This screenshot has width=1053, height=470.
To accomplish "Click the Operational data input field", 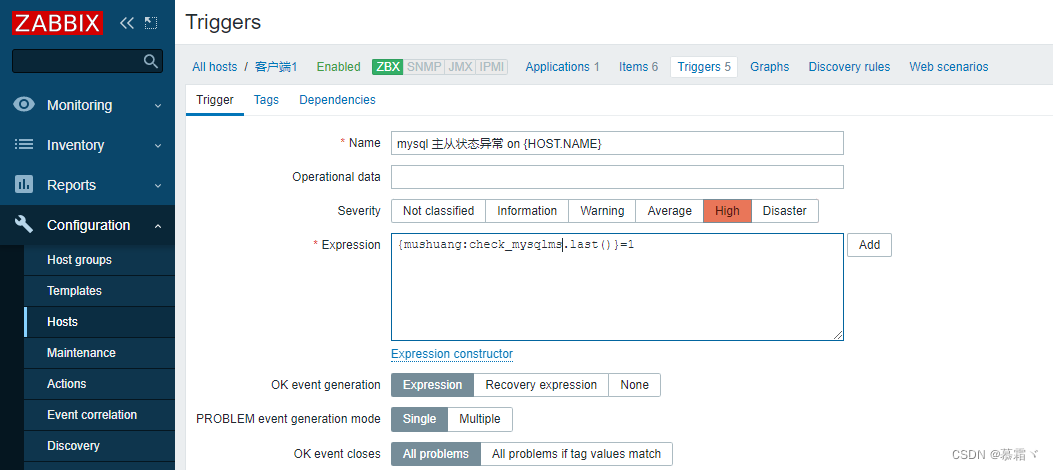I will pyautogui.click(x=617, y=177).
